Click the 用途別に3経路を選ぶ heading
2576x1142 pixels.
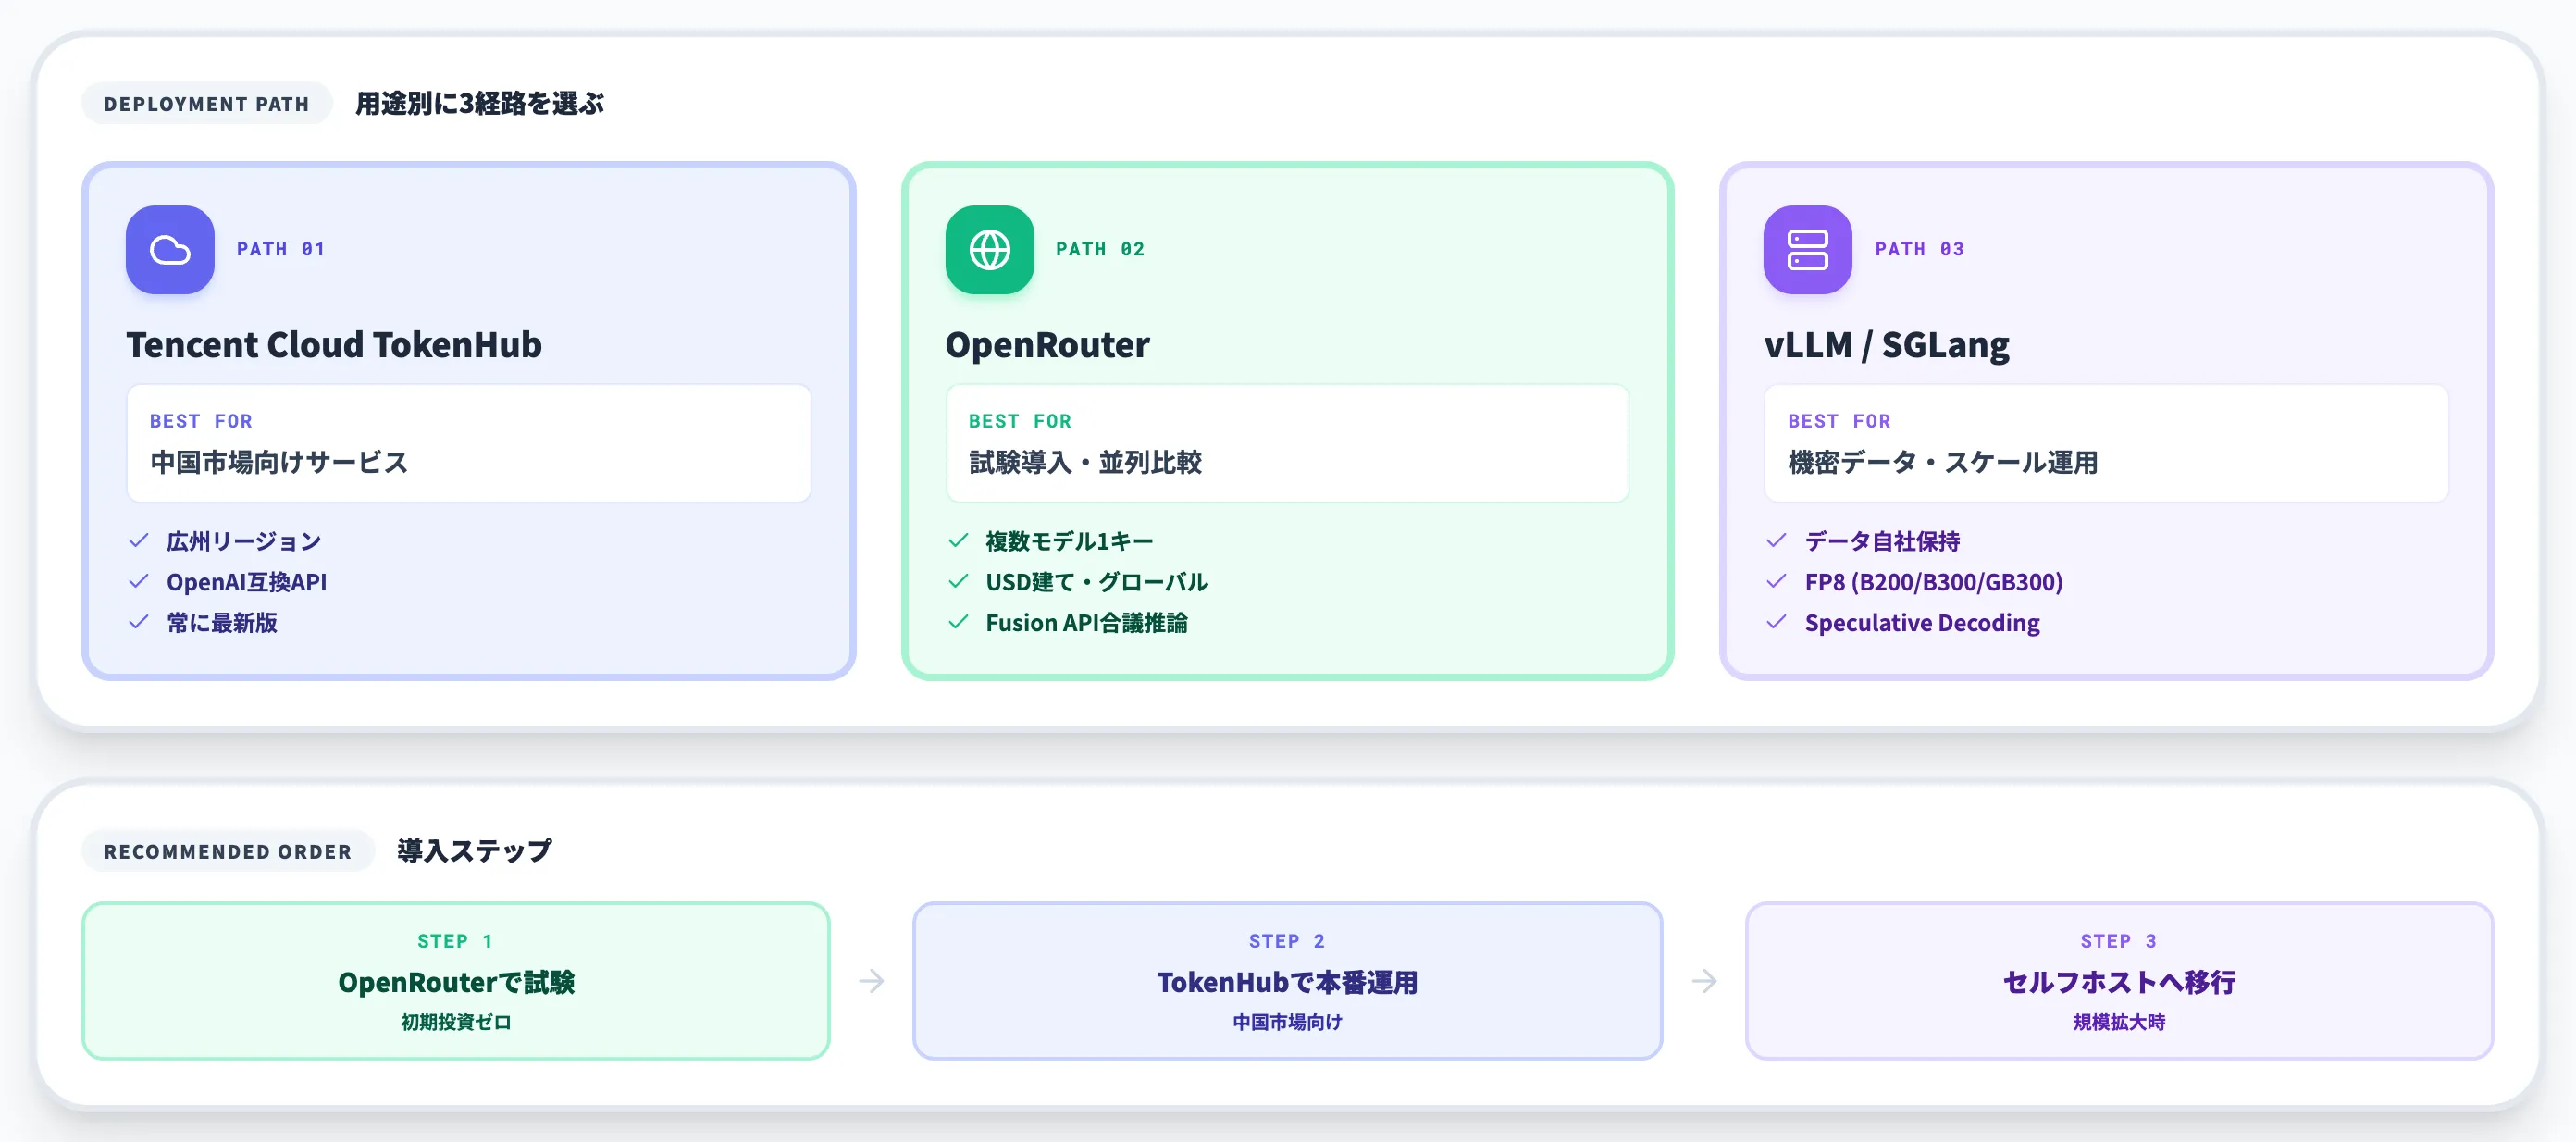(x=479, y=104)
